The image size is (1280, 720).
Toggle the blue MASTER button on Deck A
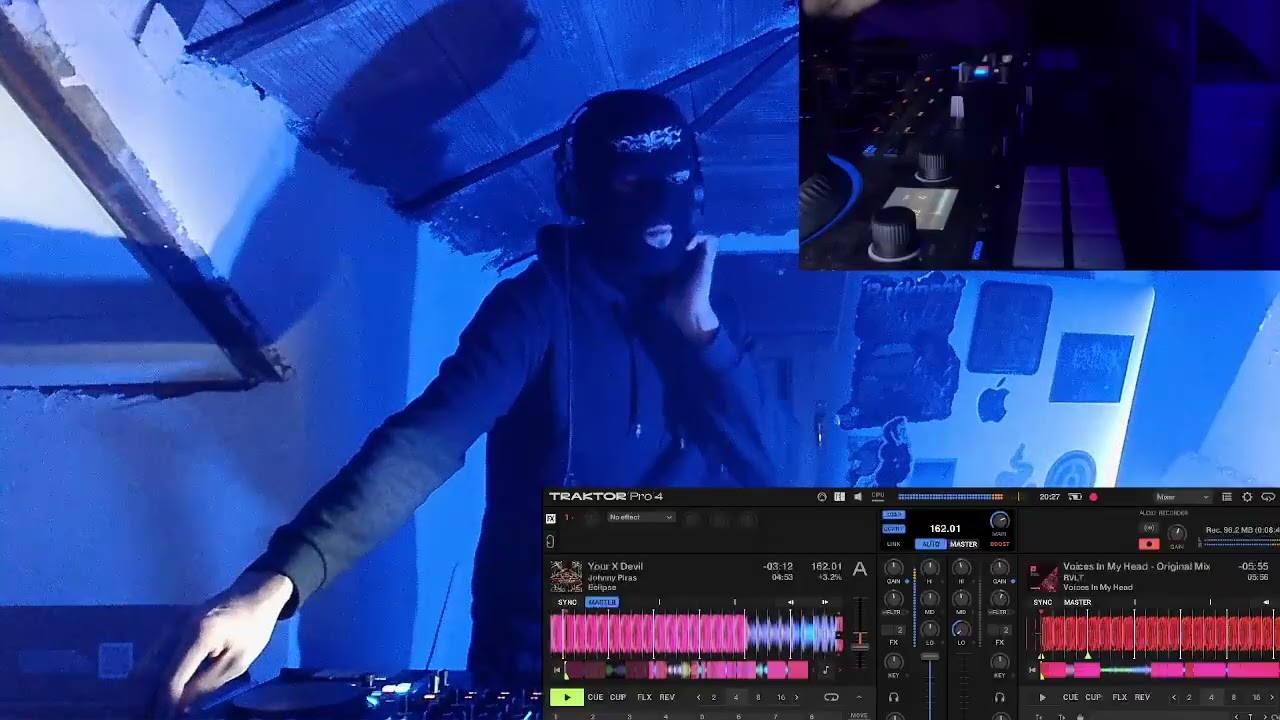tap(602, 602)
